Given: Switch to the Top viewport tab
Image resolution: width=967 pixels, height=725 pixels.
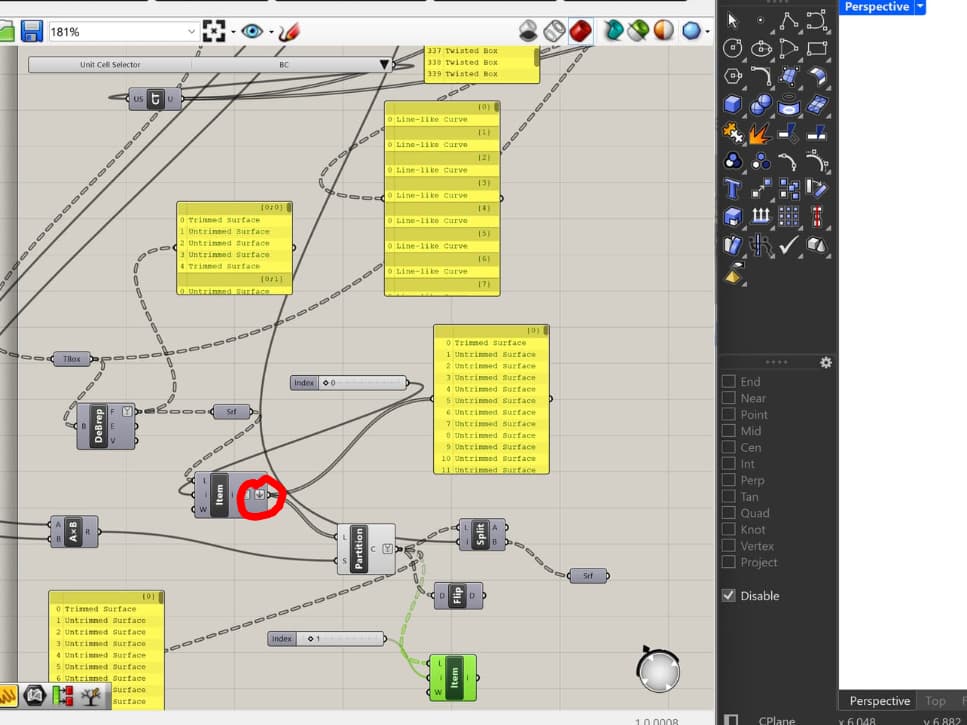Looking at the screenshot, I should point(935,701).
